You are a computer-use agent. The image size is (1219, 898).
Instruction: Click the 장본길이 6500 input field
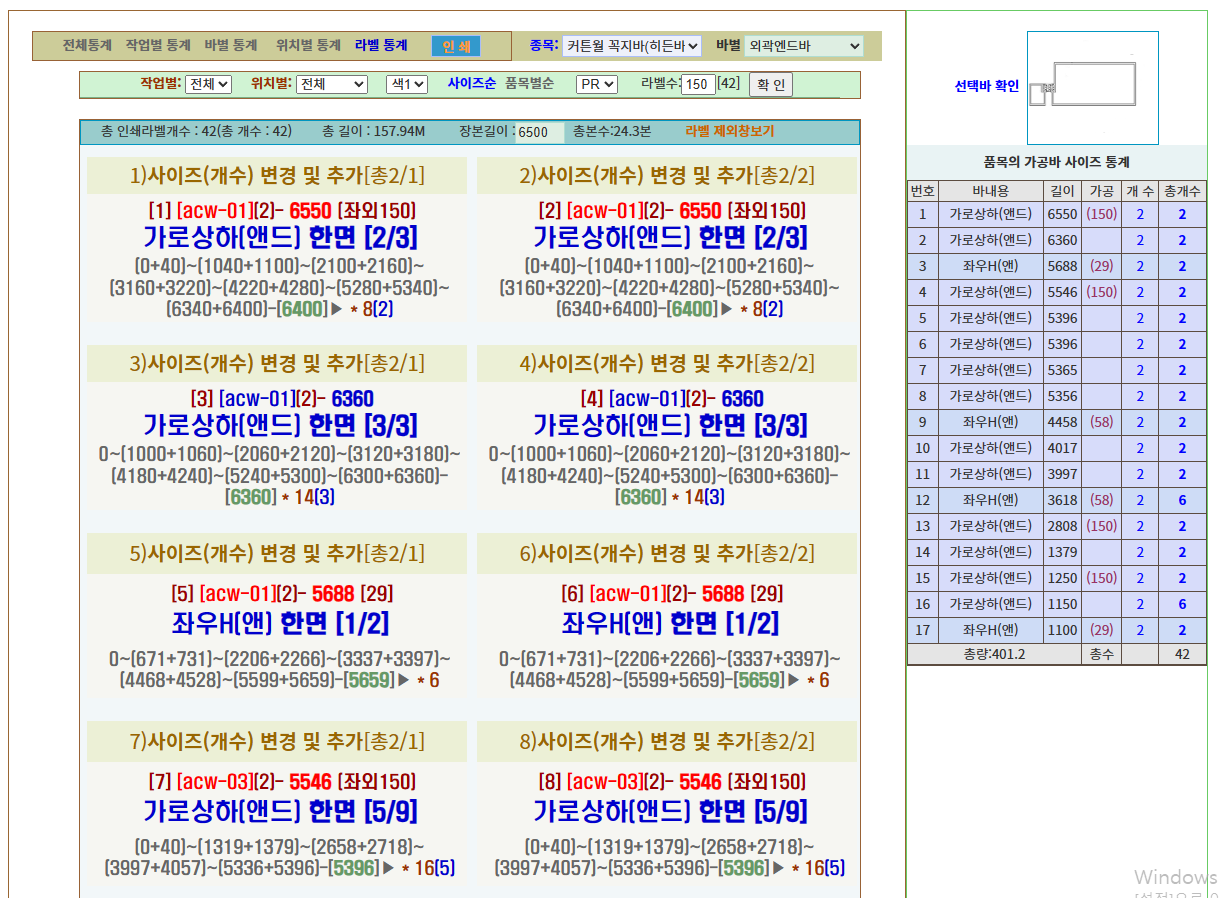tap(540, 132)
